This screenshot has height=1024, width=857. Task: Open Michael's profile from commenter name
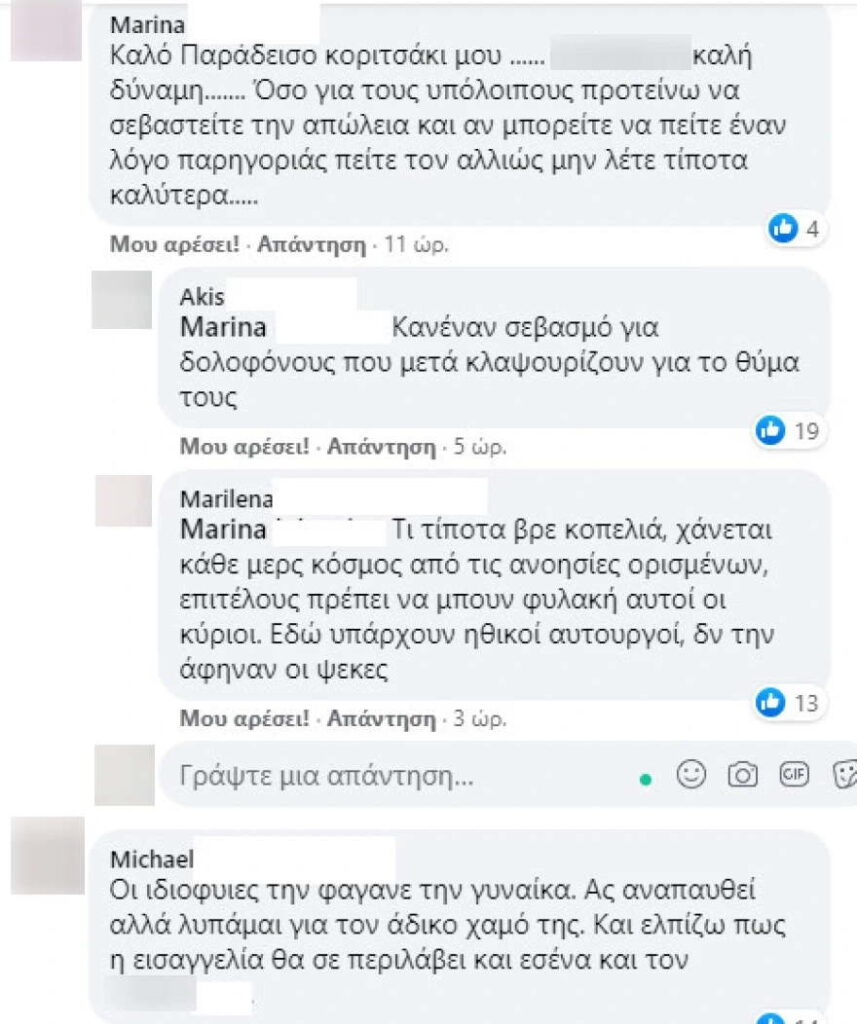point(152,859)
